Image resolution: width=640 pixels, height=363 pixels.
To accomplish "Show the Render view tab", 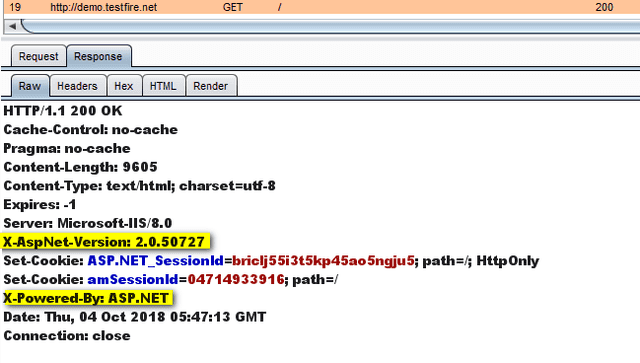I will click(x=211, y=86).
